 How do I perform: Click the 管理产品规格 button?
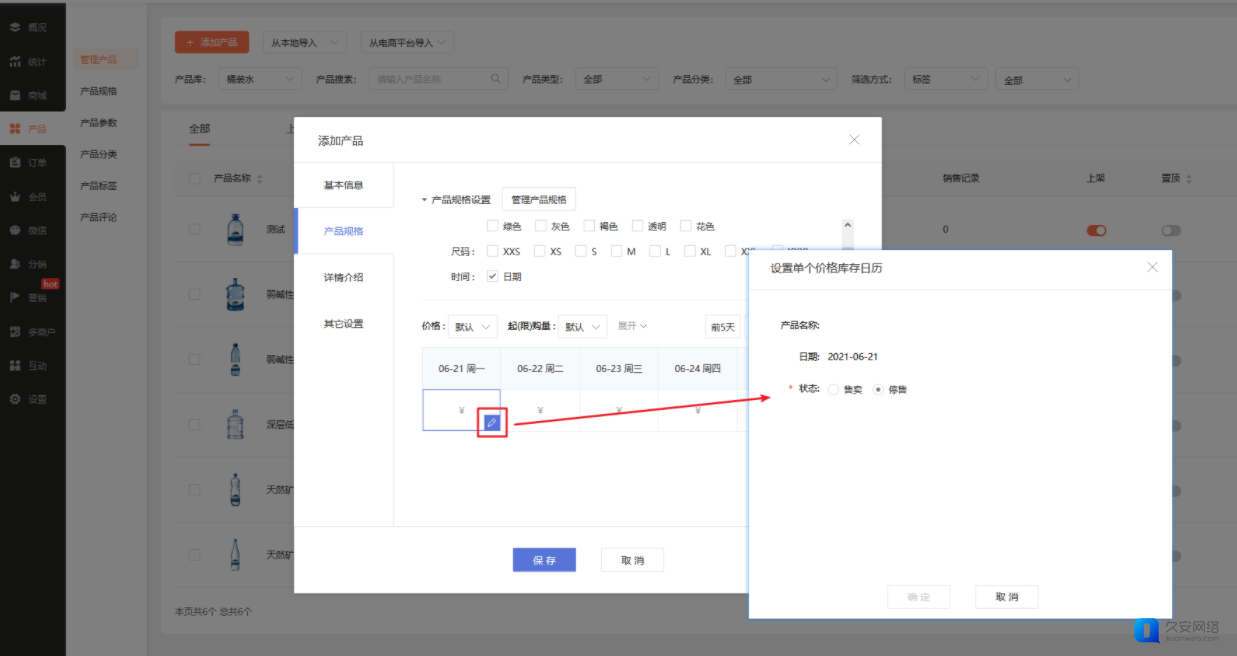tap(538, 200)
